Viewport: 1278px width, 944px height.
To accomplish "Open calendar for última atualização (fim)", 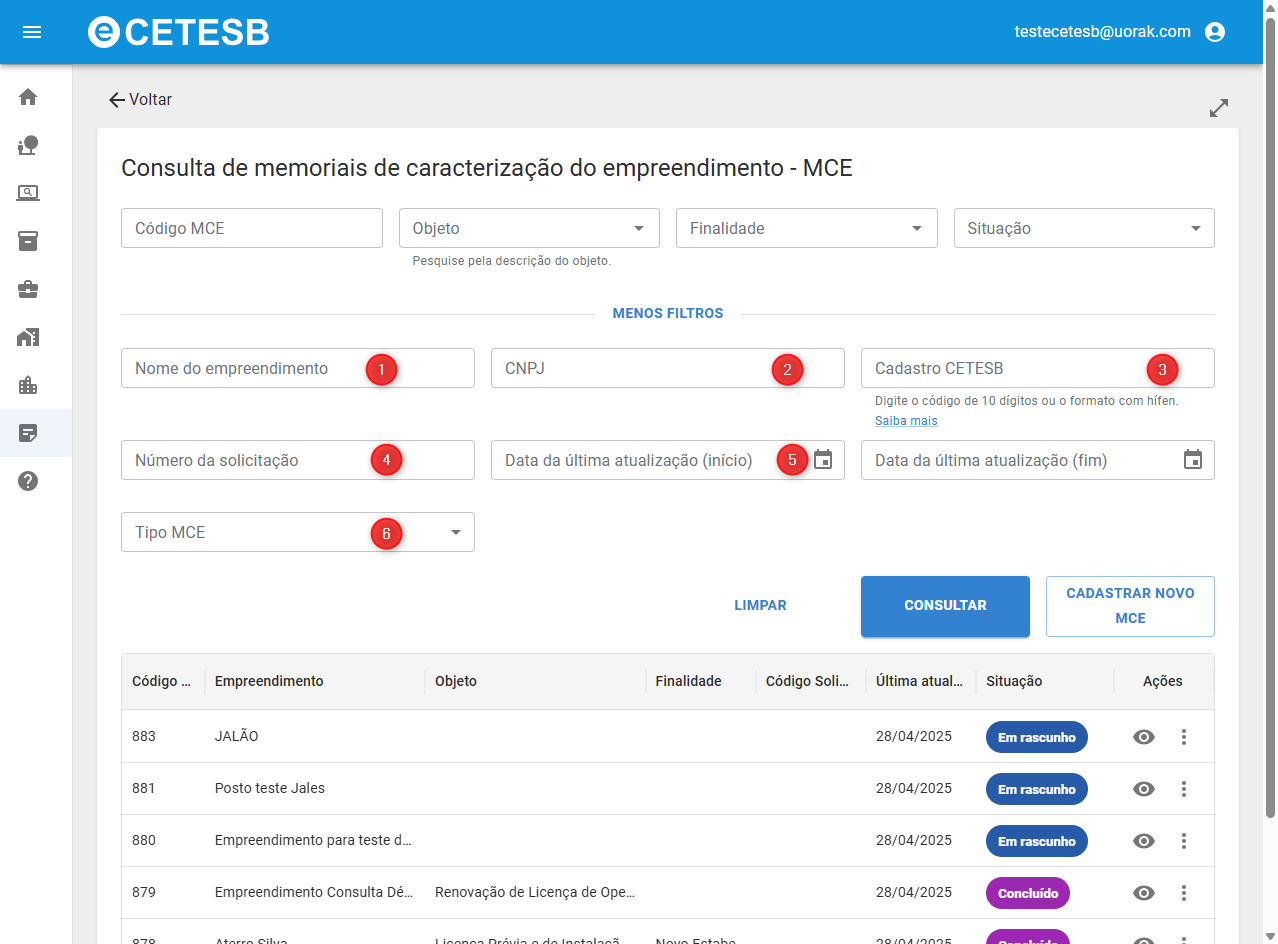I will tap(1192, 460).
